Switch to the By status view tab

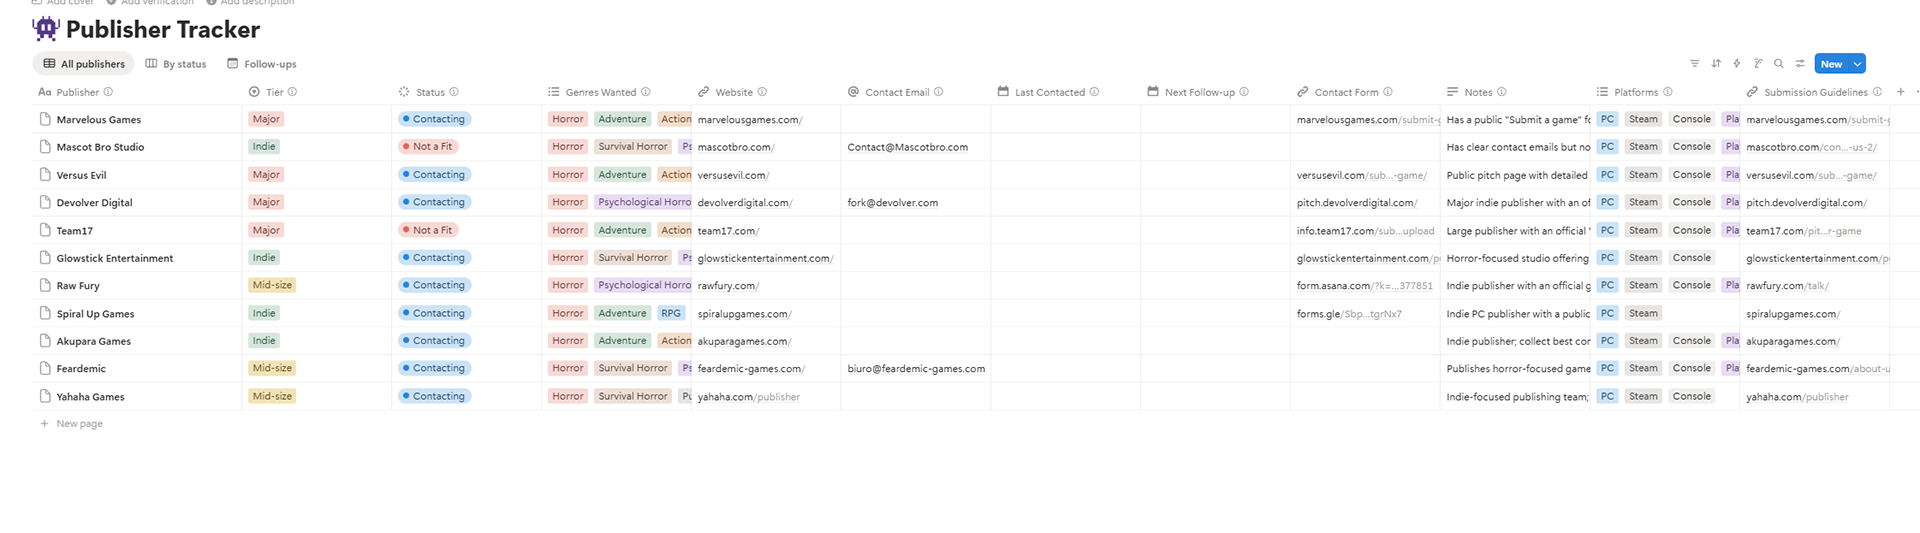[x=176, y=64]
